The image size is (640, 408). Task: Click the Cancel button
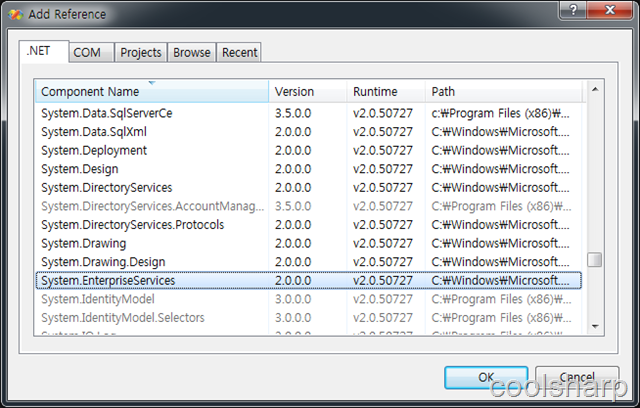[577, 377]
